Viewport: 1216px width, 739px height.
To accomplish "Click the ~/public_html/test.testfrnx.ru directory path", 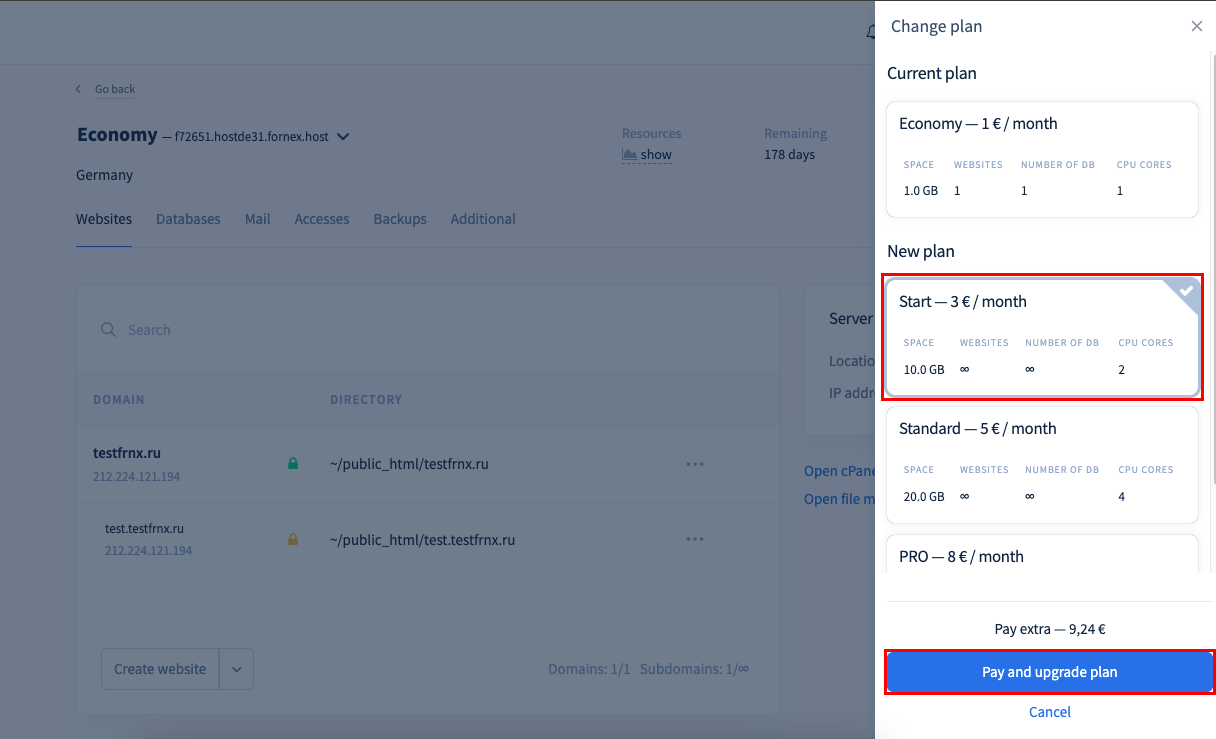I will (x=423, y=540).
